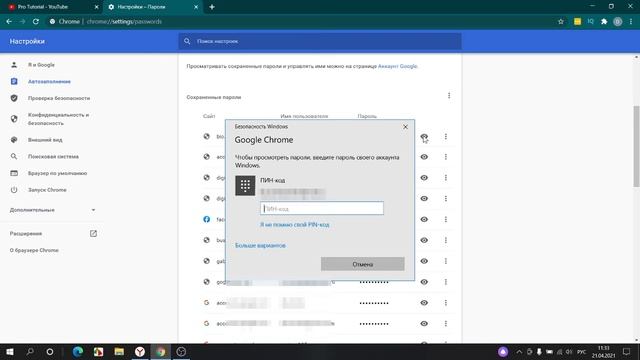Viewport: 640px width, 360px height.
Task: Open the more-actions menu for the globe-icon acc… row
Action: pyautogui.click(x=446, y=157)
